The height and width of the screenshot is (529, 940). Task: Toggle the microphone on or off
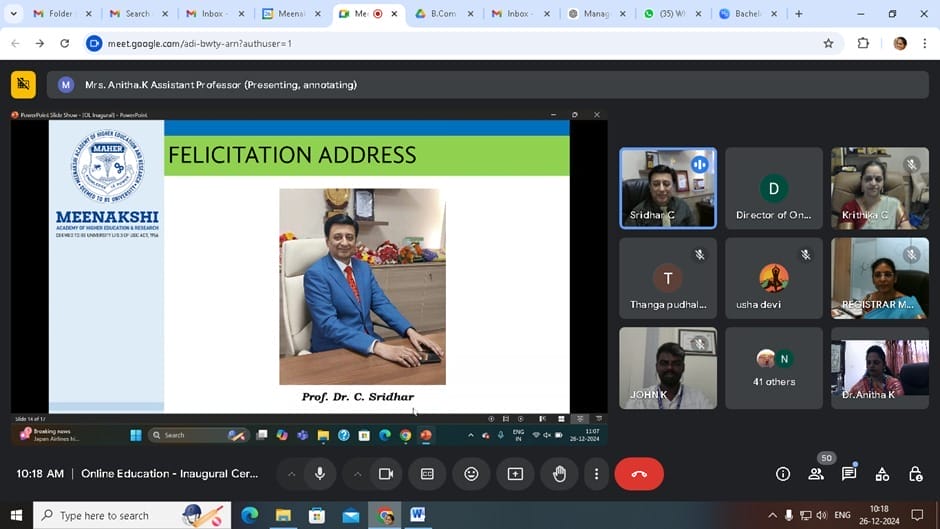320,474
